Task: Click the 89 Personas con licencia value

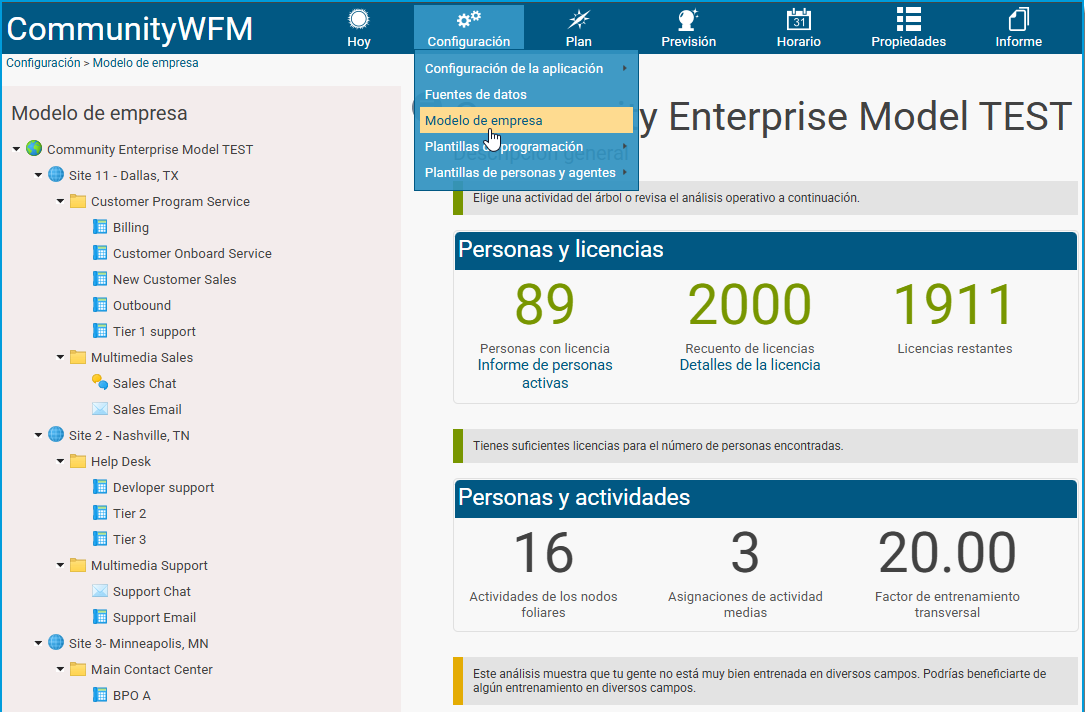Action: [545, 304]
